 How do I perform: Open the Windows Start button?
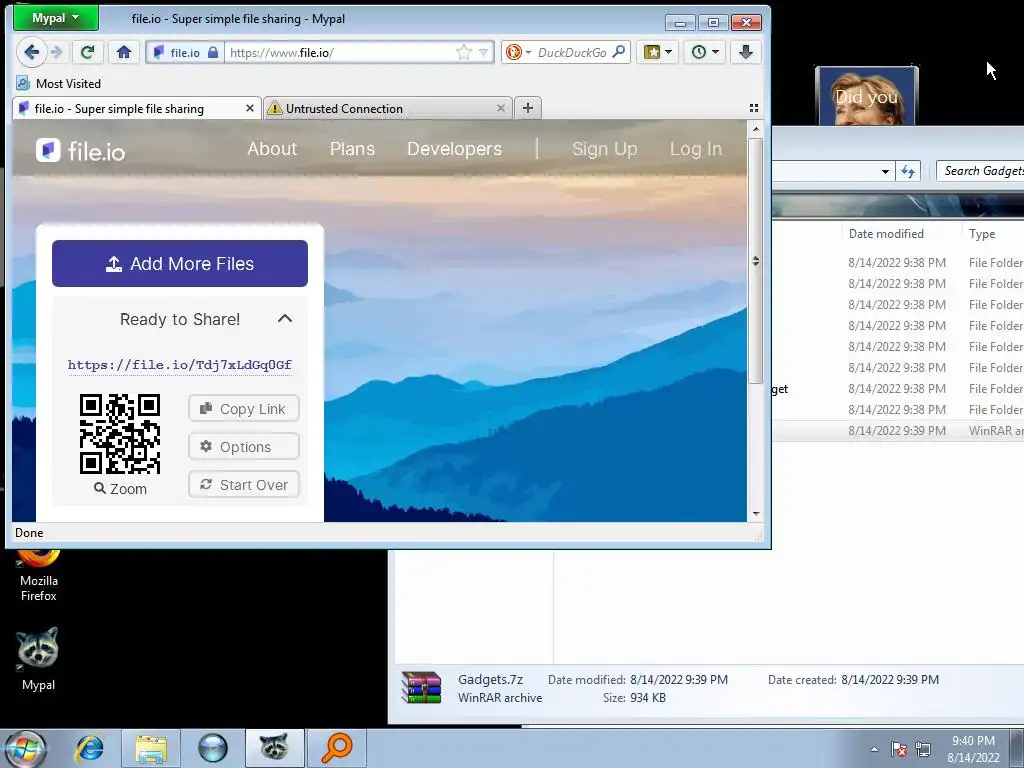click(x=23, y=748)
